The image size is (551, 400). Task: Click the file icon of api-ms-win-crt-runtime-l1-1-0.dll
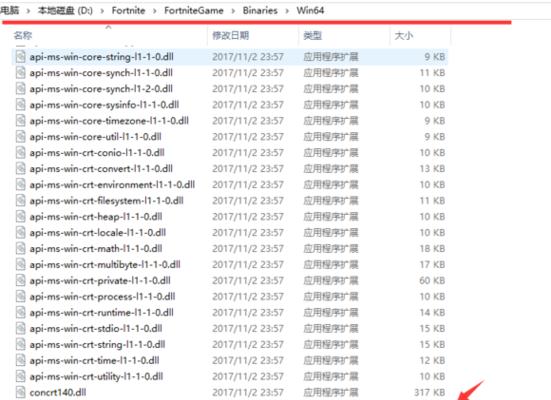click(x=21, y=312)
